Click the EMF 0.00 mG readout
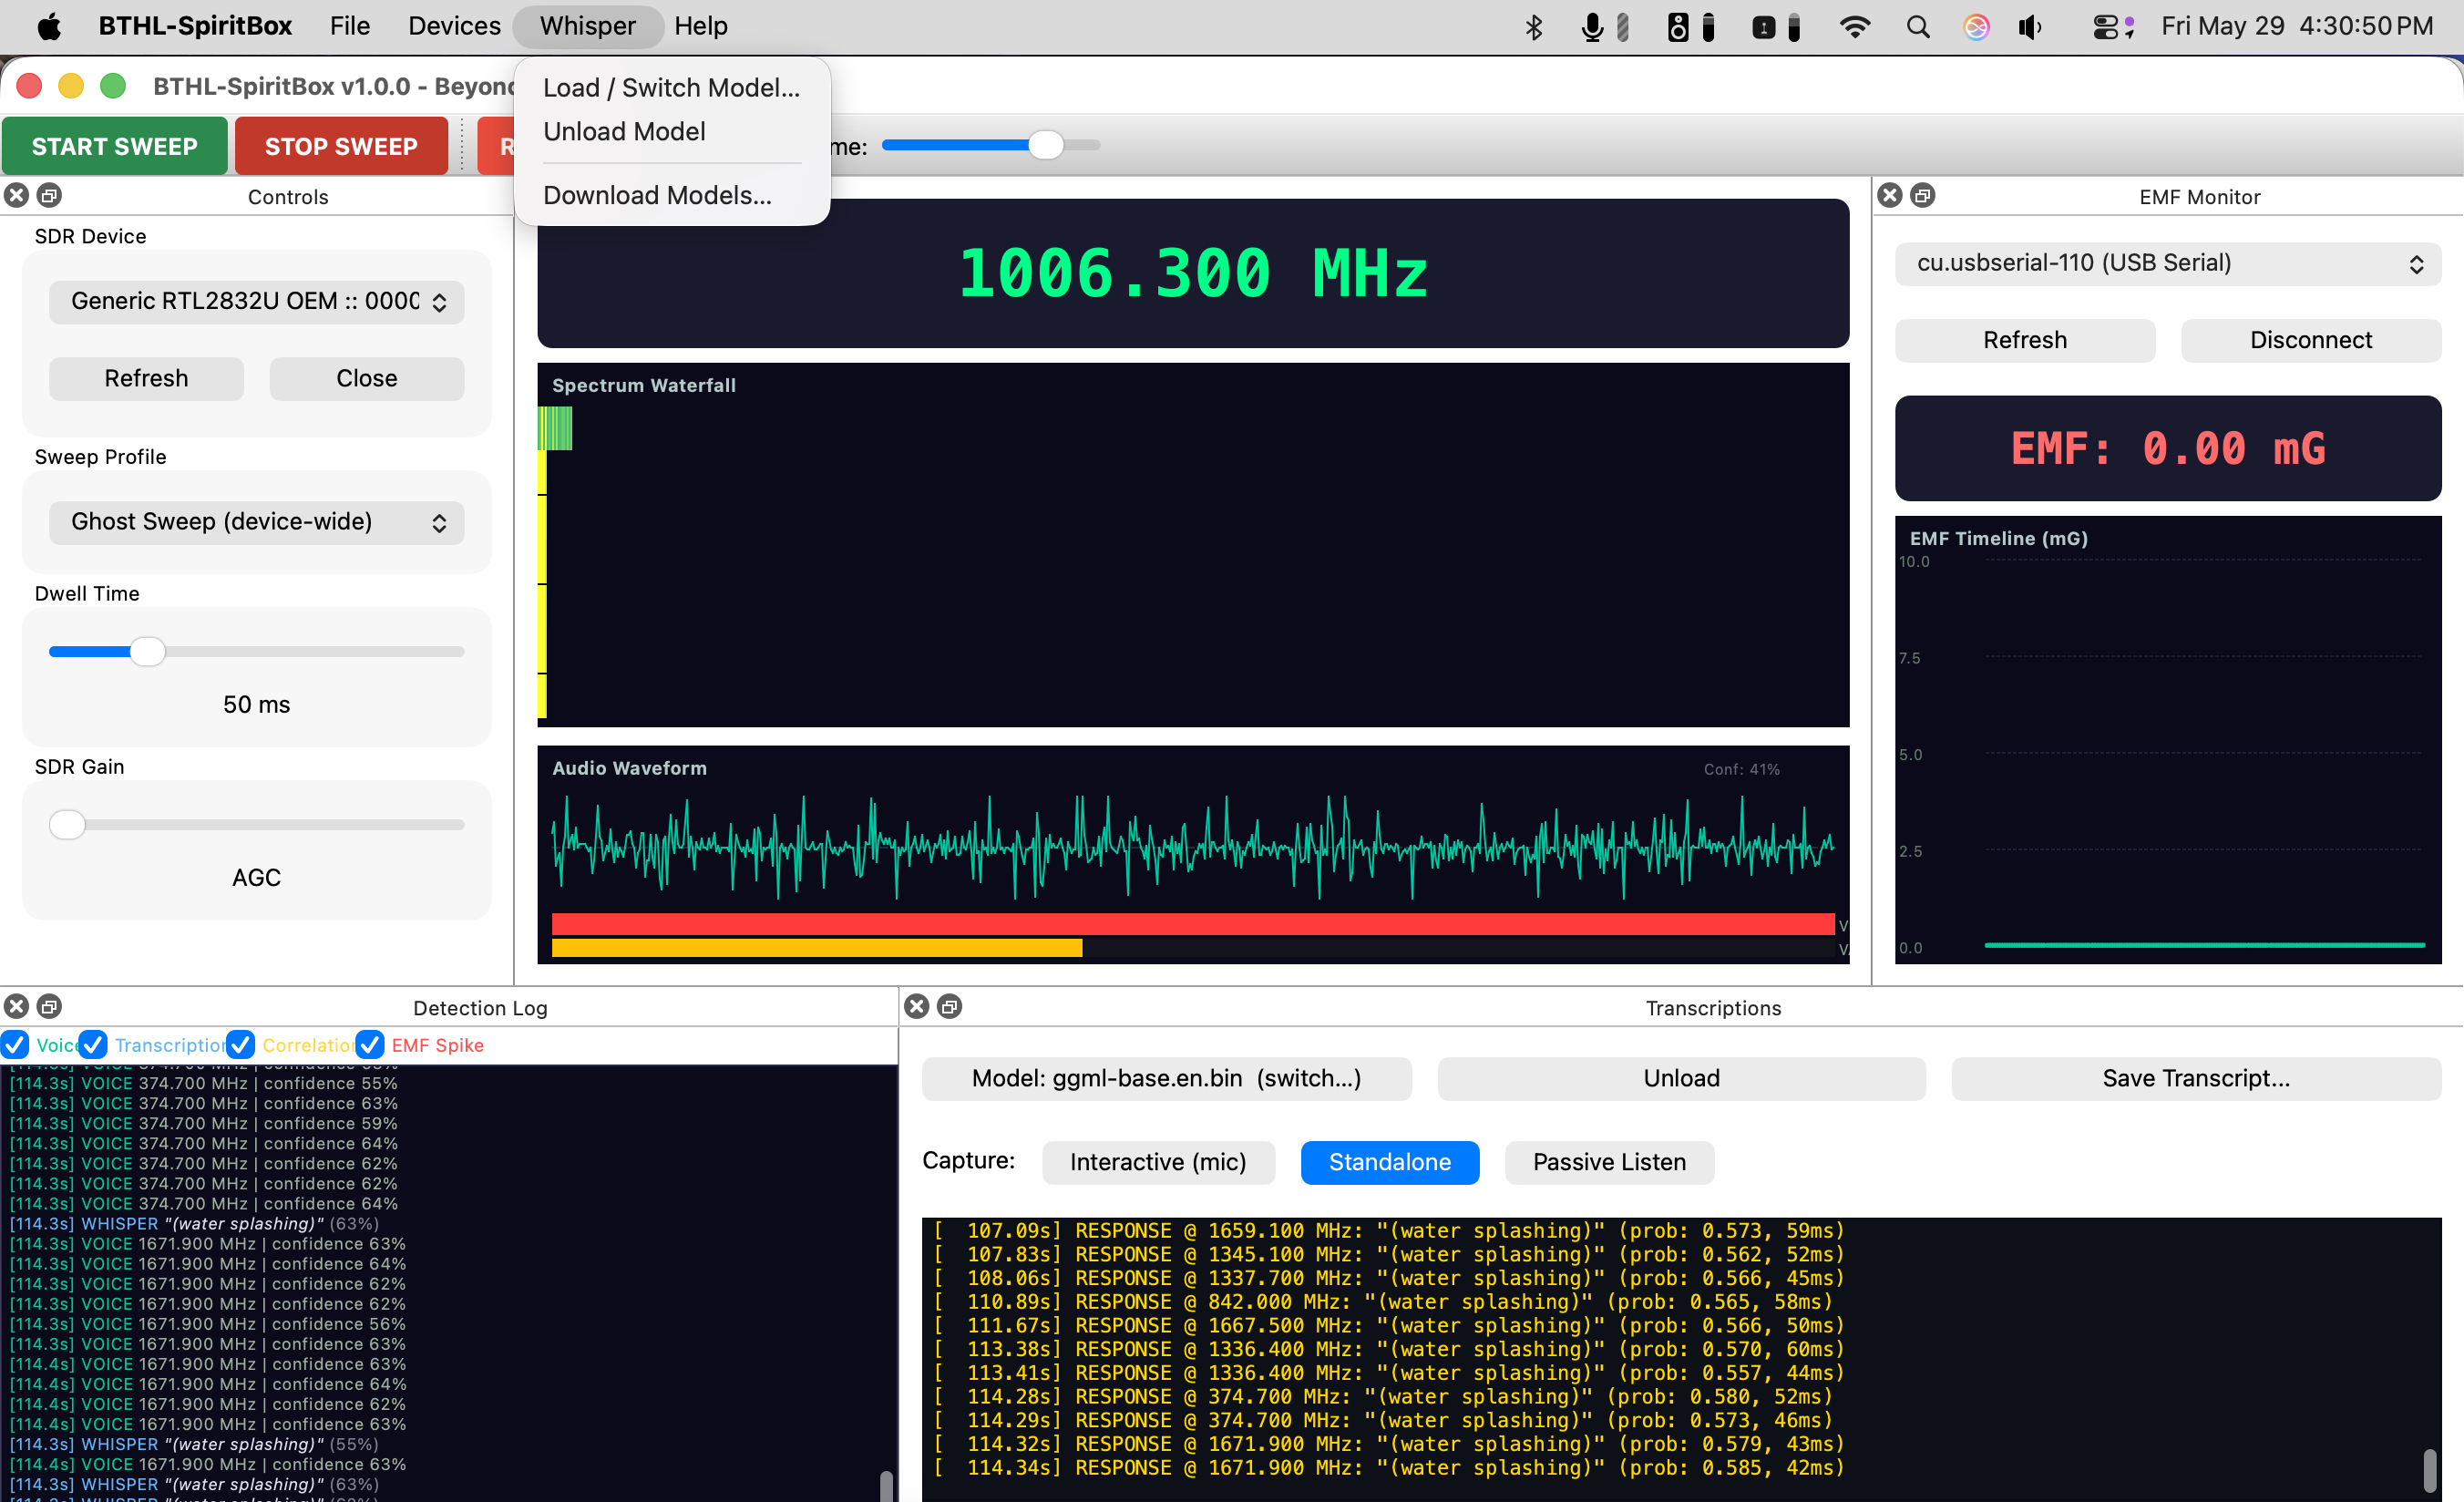The width and height of the screenshot is (2464, 1502). tap(2167, 448)
